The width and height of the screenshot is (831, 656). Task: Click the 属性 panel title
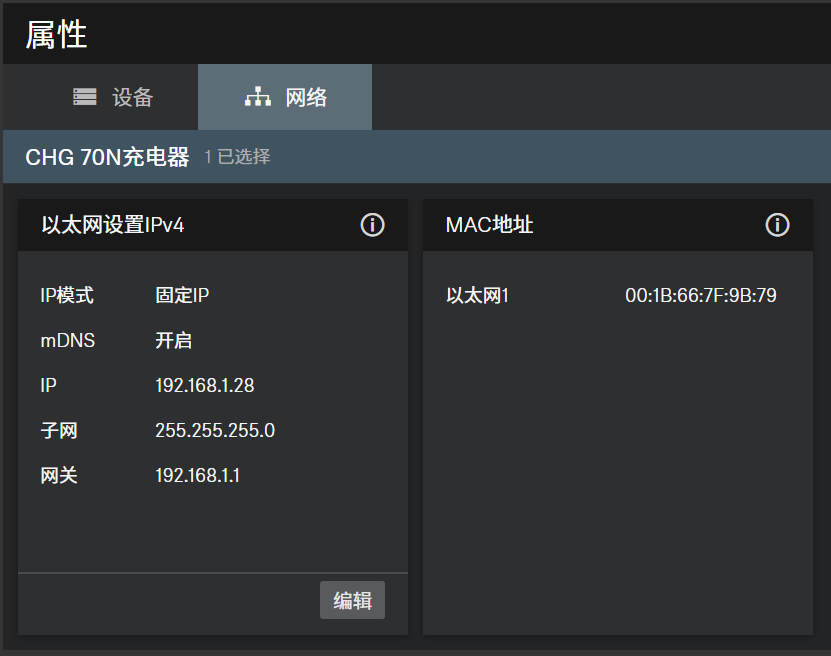[x=56, y=35]
